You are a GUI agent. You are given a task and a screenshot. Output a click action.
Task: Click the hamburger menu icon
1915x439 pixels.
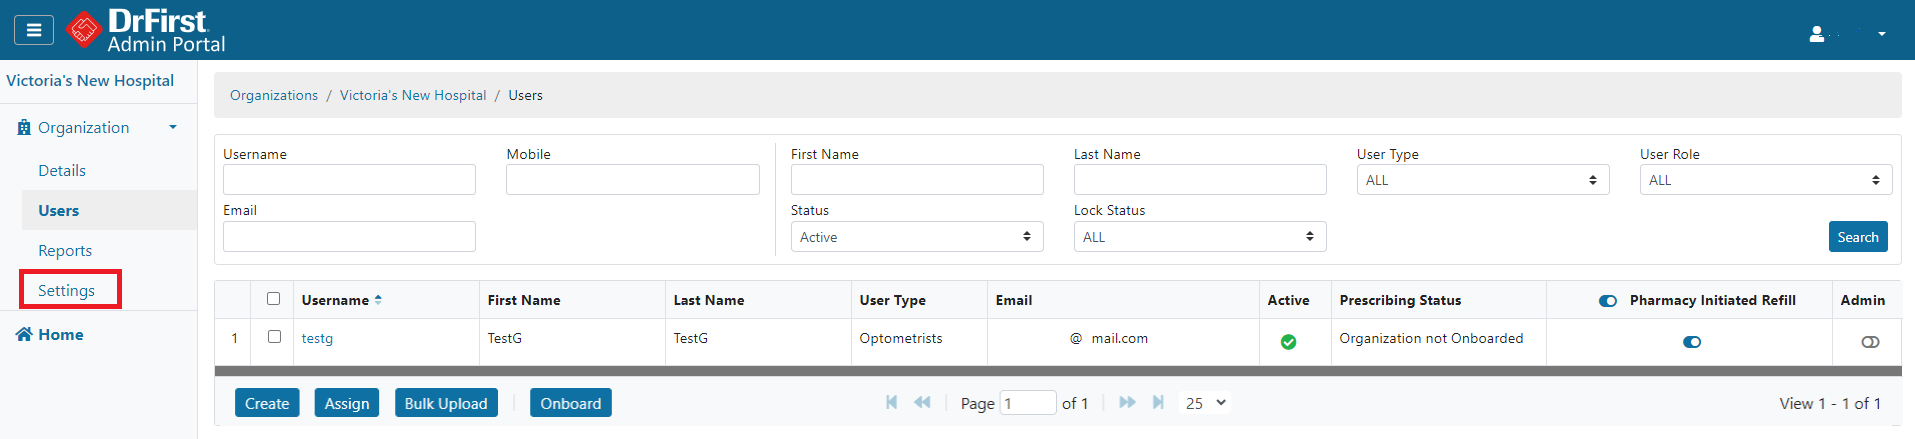pos(34,30)
